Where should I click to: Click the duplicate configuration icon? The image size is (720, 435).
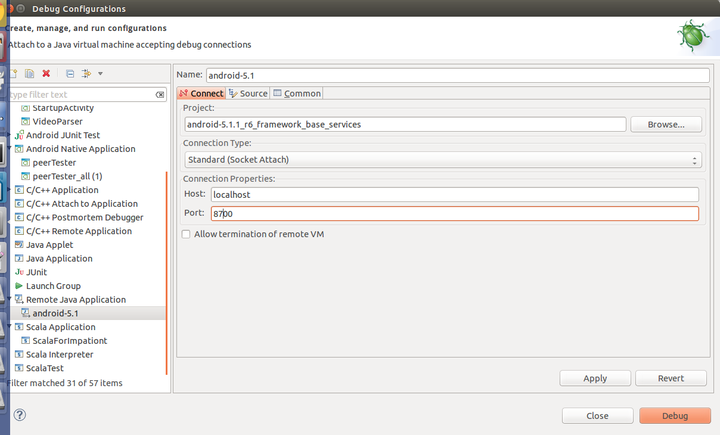30,74
